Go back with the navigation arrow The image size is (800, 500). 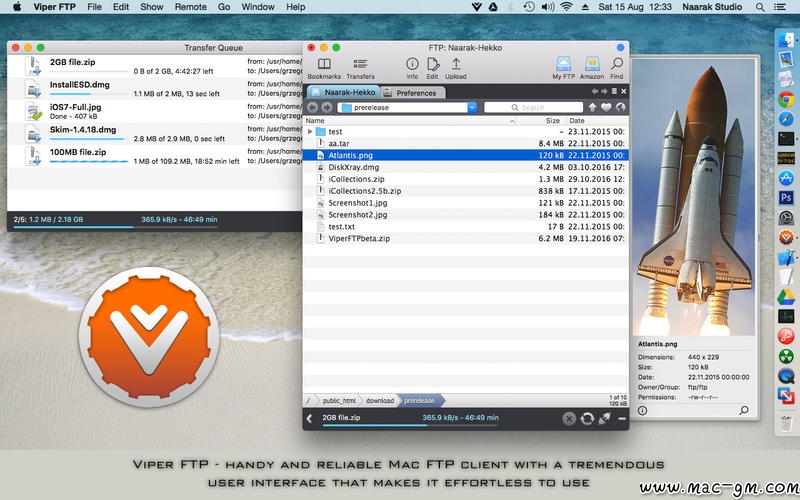coord(312,107)
